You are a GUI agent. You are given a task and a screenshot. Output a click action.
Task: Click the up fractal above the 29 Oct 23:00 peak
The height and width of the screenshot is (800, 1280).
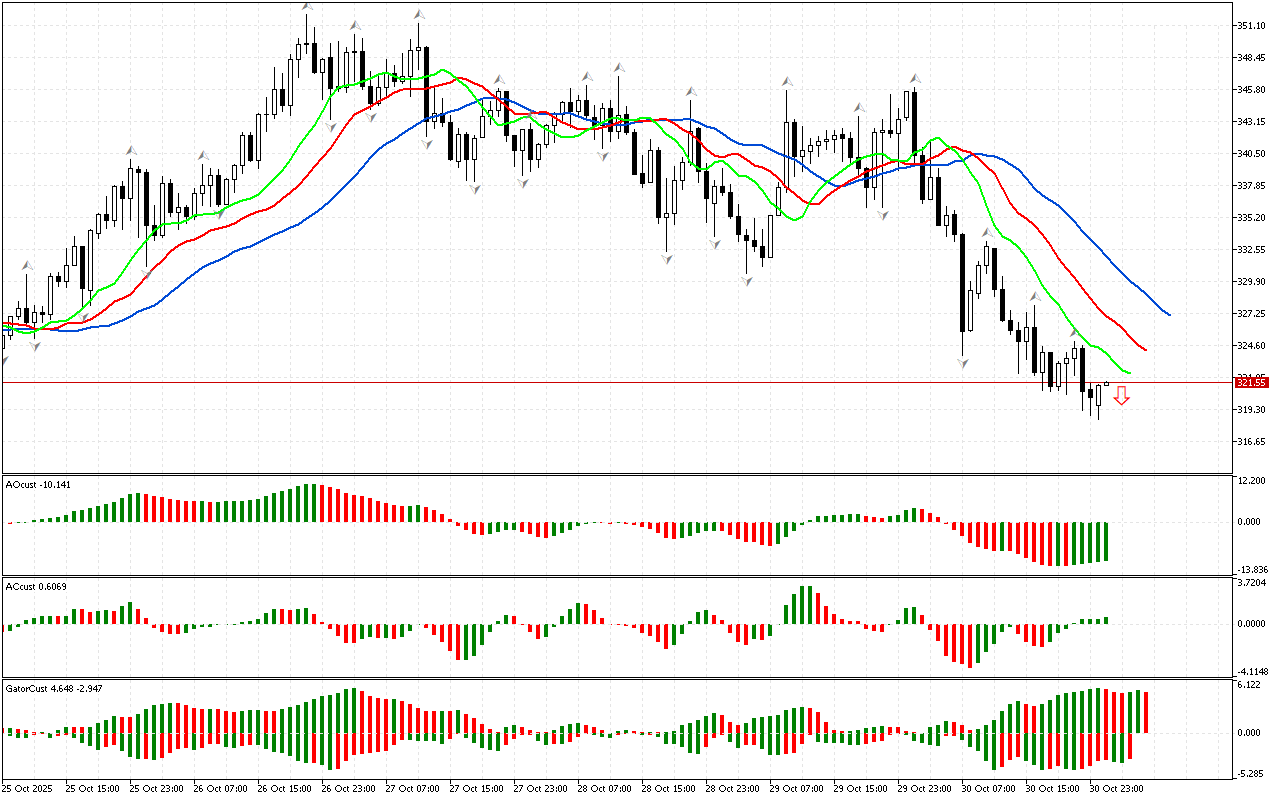click(x=914, y=77)
